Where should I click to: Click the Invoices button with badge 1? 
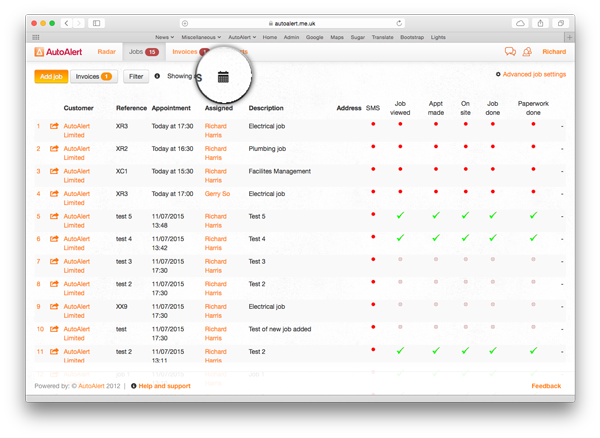[94, 77]
